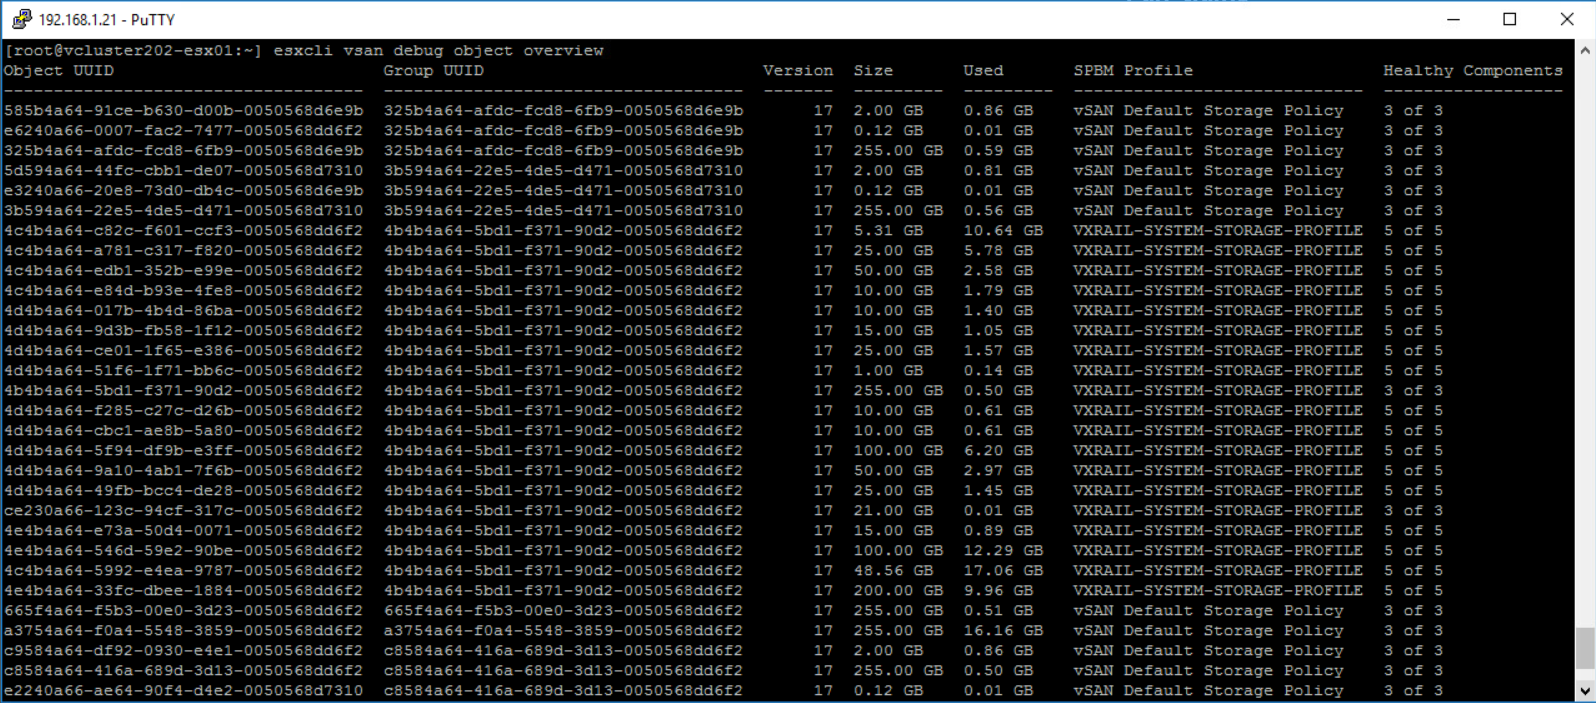This screenshot has height=703, width=1596.
Task: Click the size value '5.31 GB'
Action: [x=888, y=231]
